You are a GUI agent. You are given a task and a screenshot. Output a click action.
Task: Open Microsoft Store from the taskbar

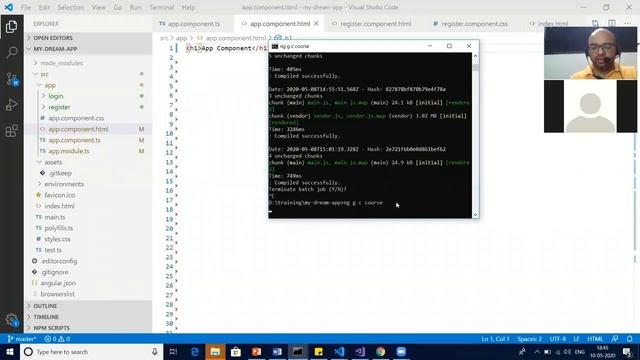(236, 351)
